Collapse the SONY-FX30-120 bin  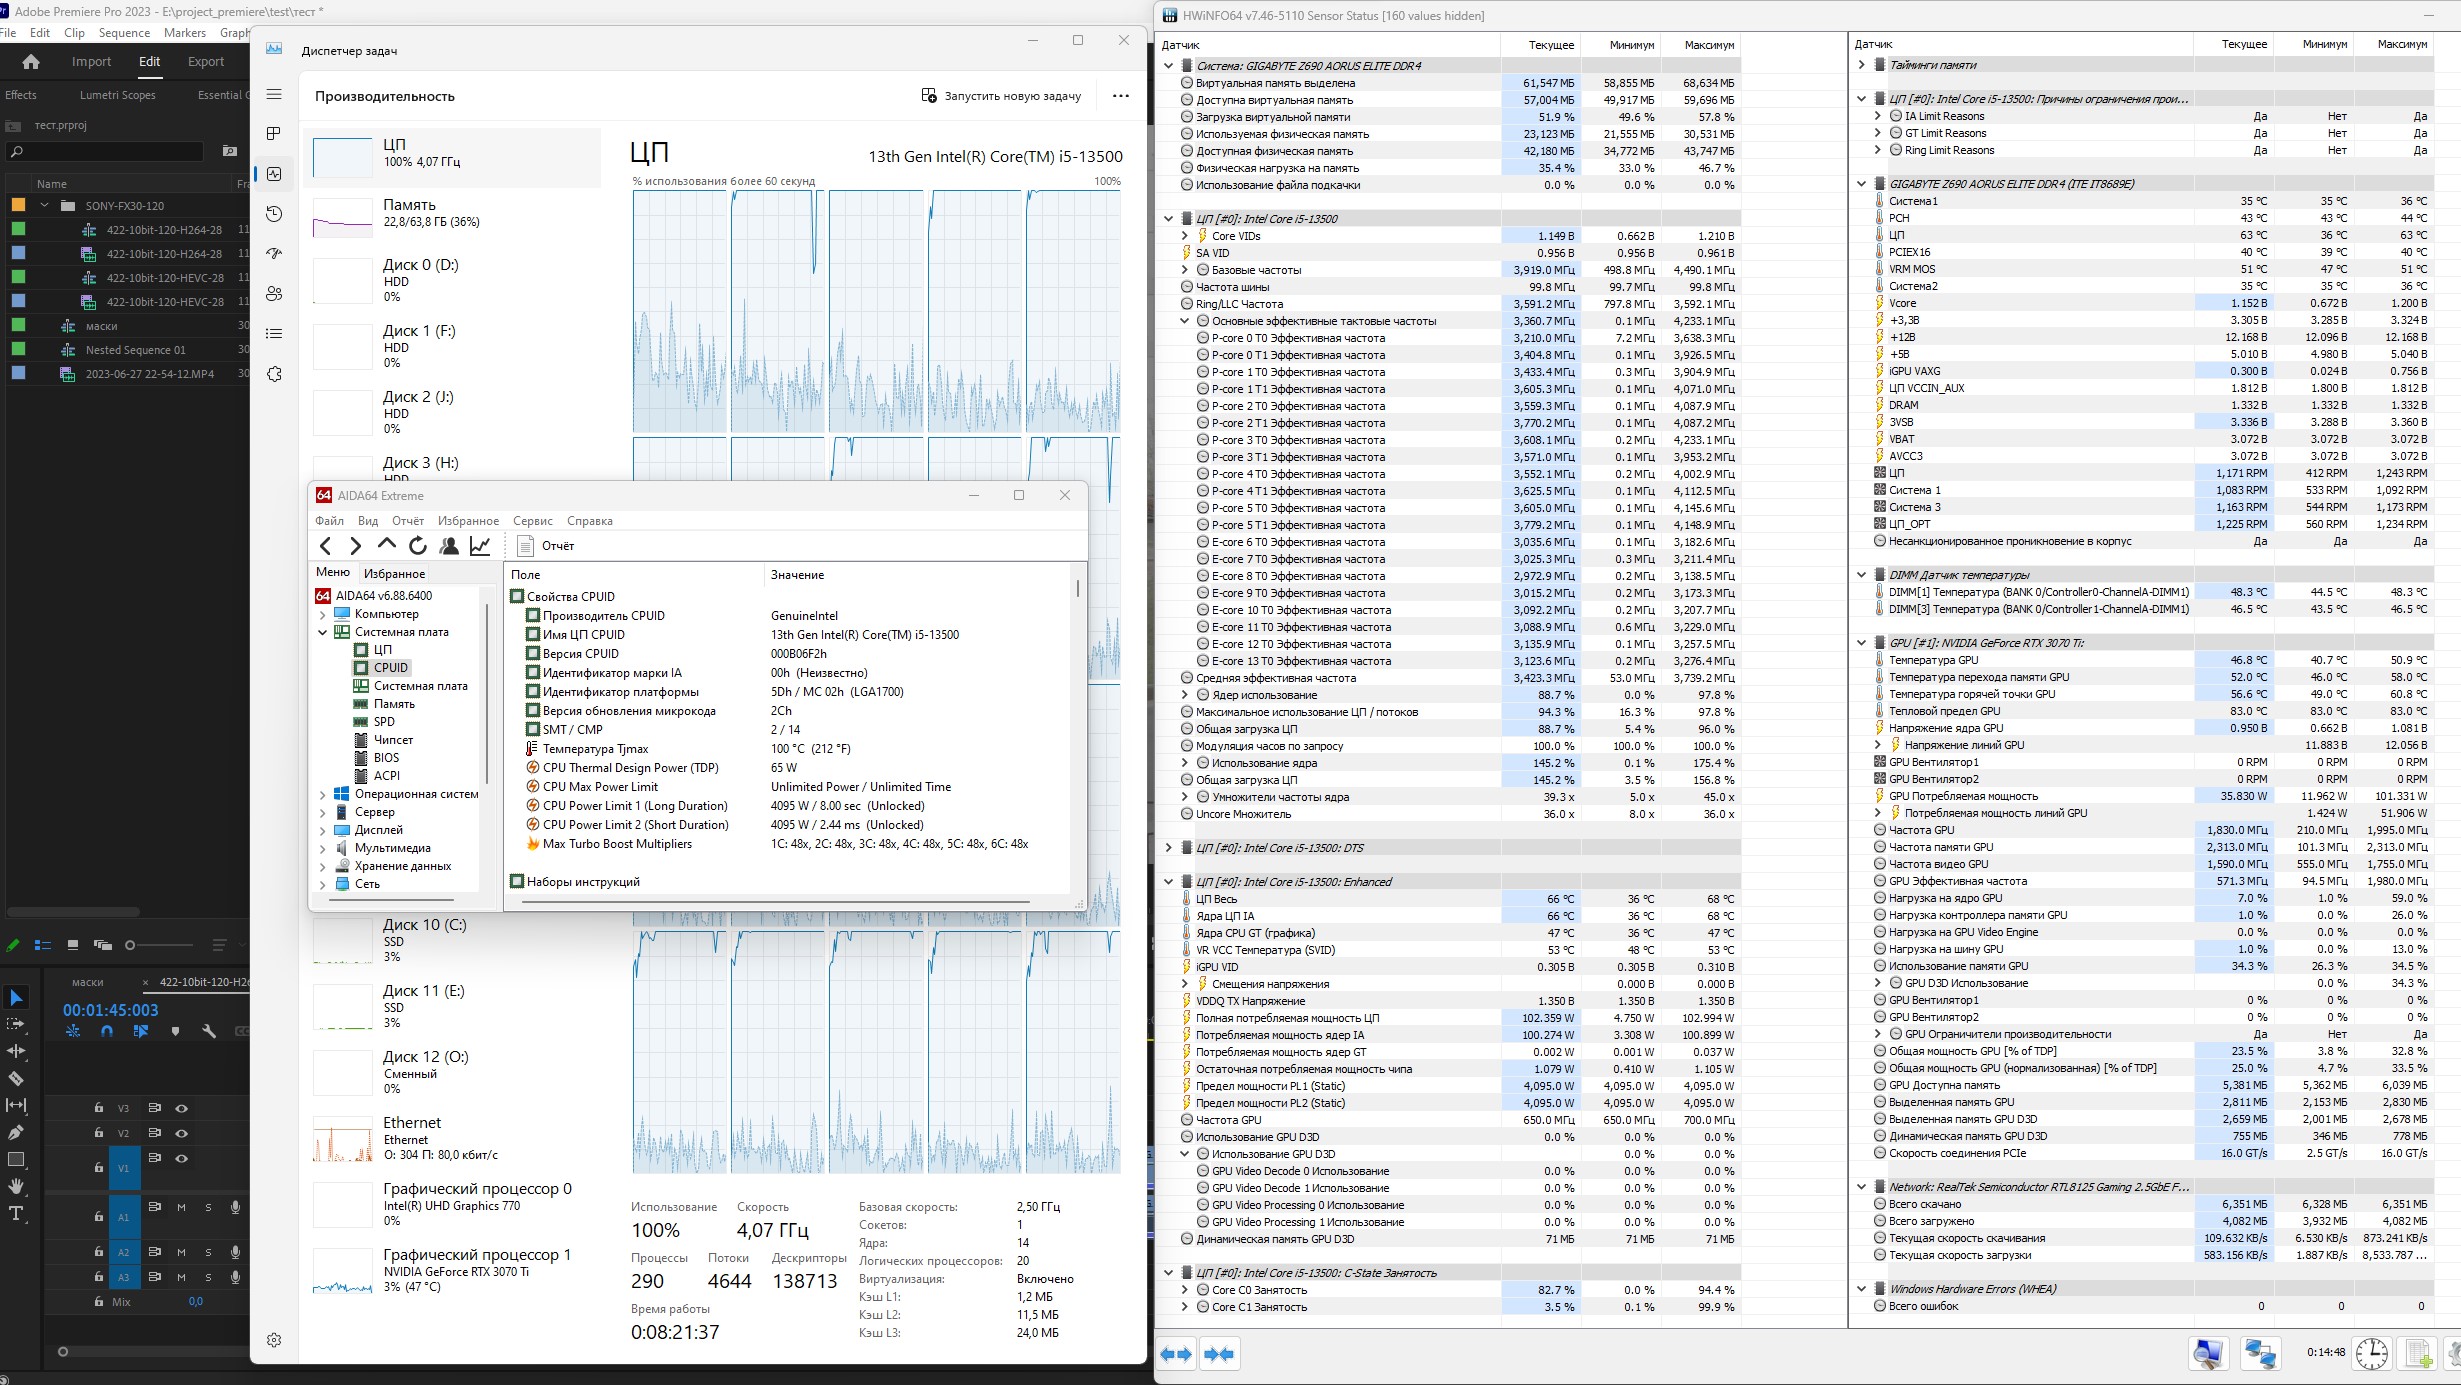(x=44, y=205)
